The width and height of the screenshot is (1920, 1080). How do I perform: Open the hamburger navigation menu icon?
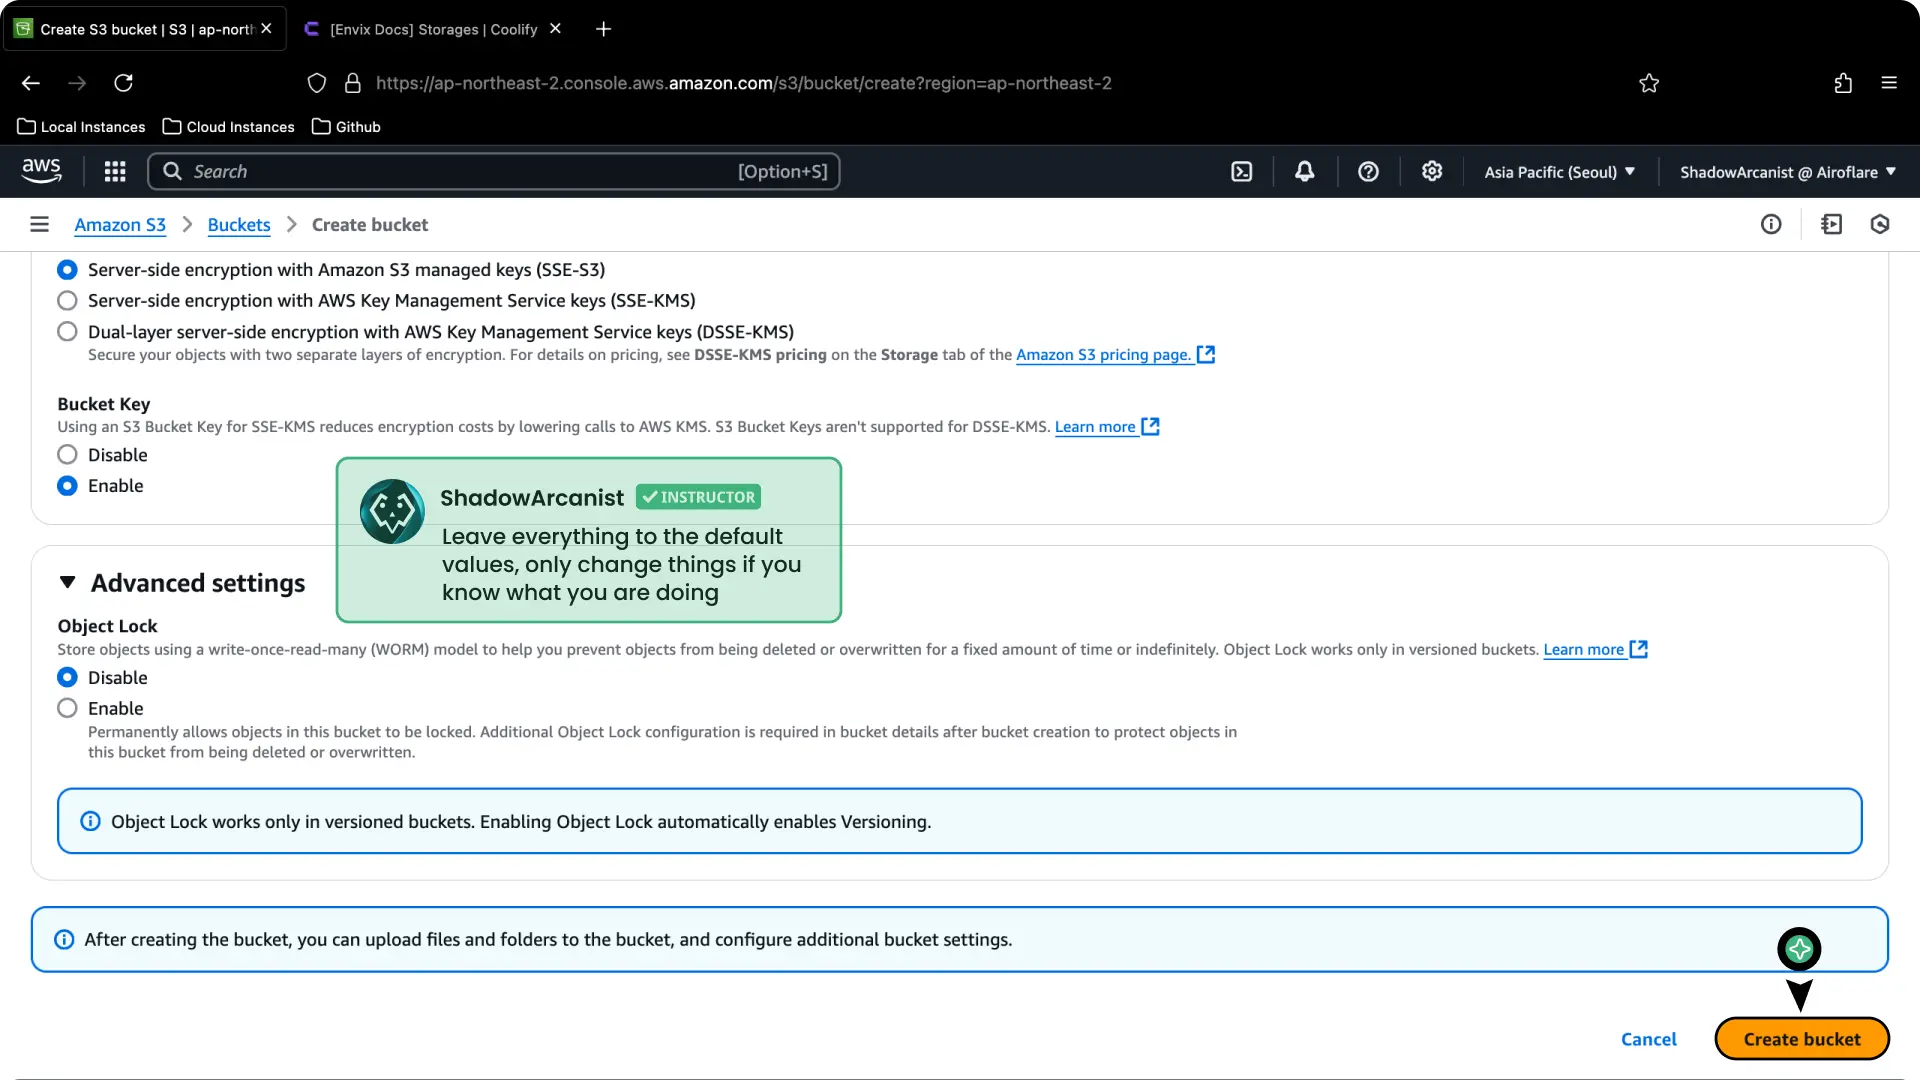click(x=39, y=224)
